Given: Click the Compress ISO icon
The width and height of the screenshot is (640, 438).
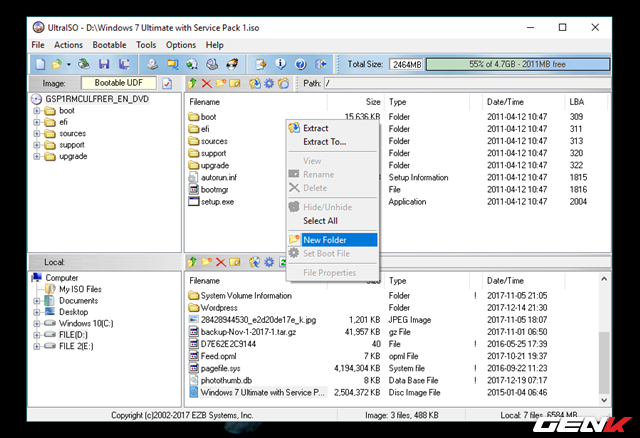Looking at the screenshot, I should point(192,64).
